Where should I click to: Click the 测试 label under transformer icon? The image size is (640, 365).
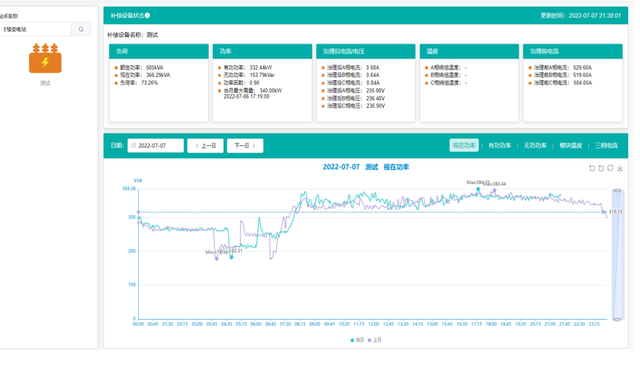[x=45, y=83]
